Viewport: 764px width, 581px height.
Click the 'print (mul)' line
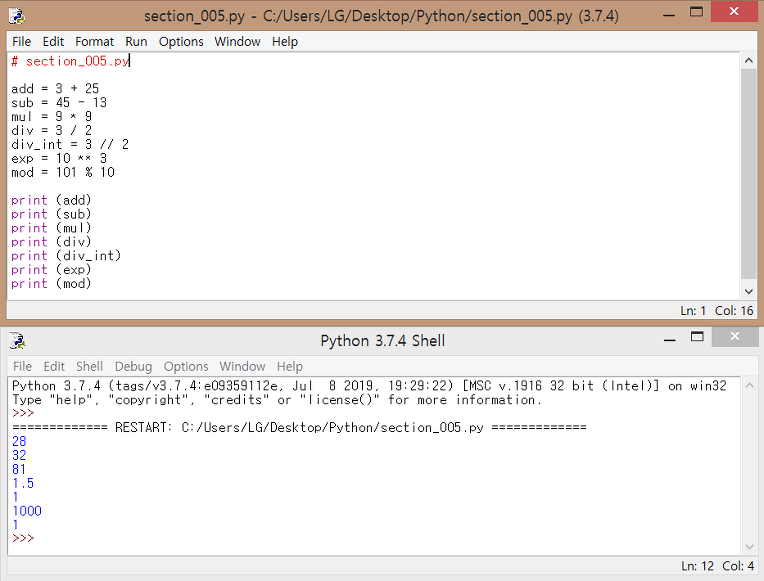pyautogui.click(x=51, y=228)
